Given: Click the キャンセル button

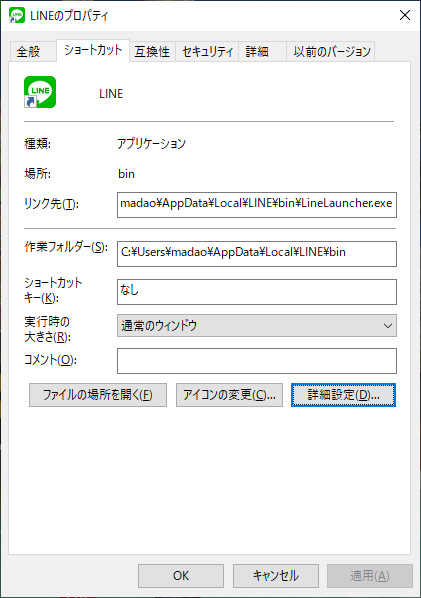Looking at the screenshot, I should pos(276,575).
